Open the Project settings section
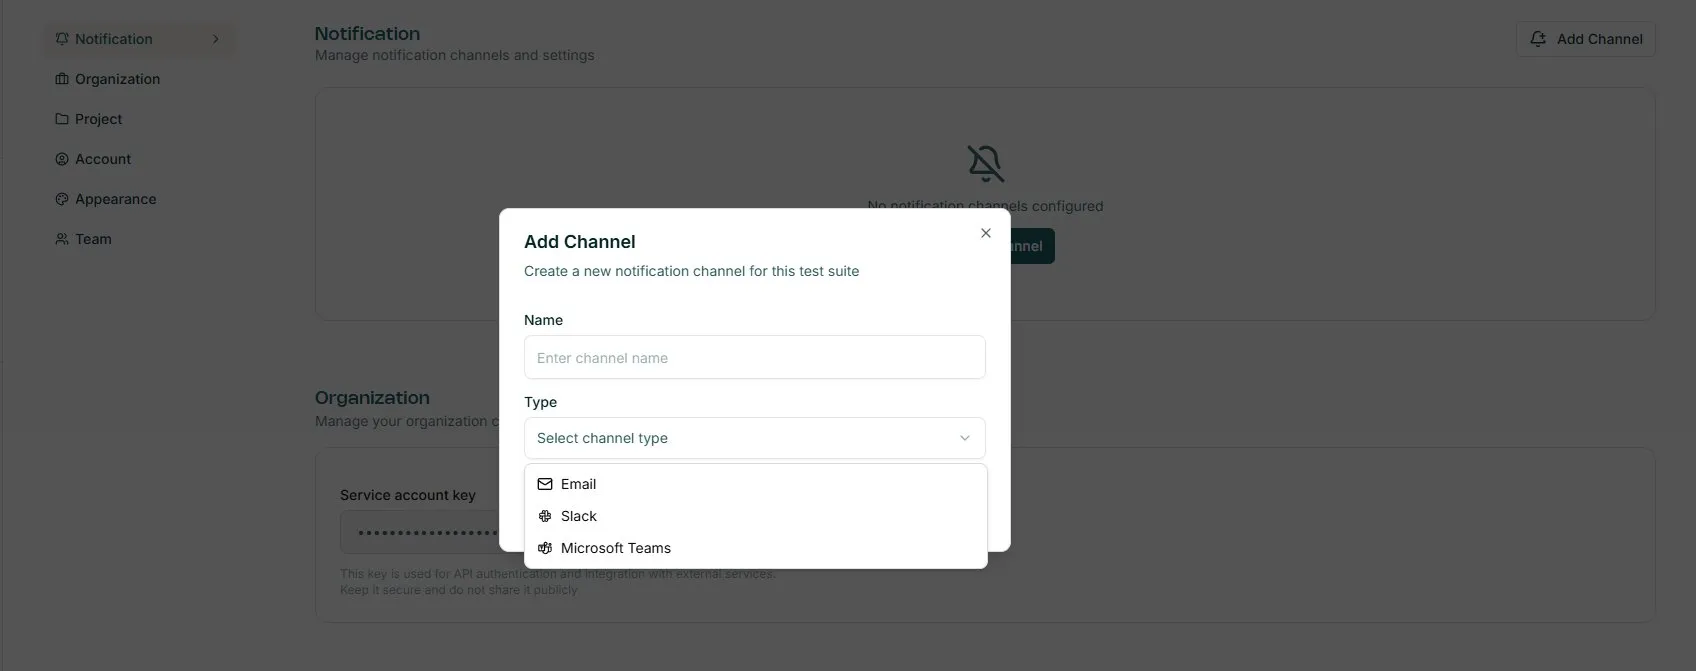 pyautogui.click(x=139, y=119)
